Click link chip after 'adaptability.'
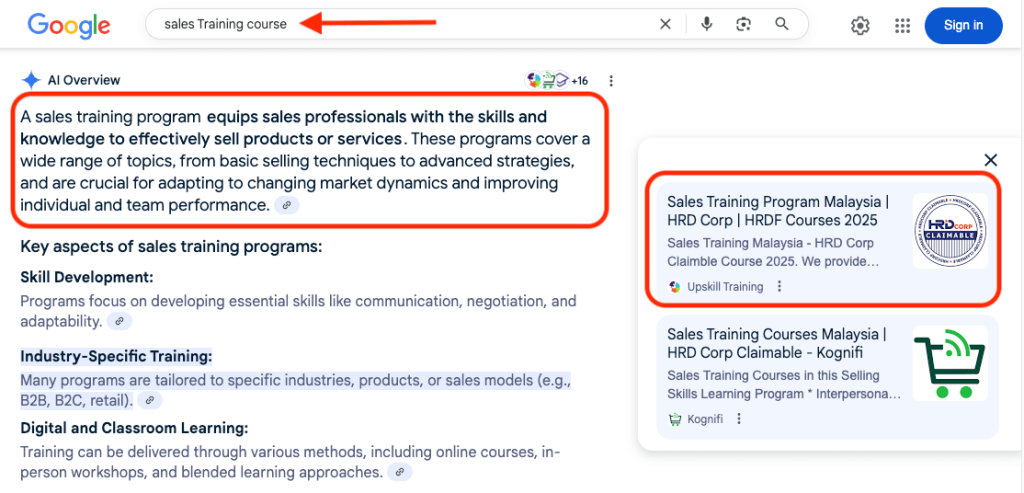Screen dimensions: 1024x493 120,321
